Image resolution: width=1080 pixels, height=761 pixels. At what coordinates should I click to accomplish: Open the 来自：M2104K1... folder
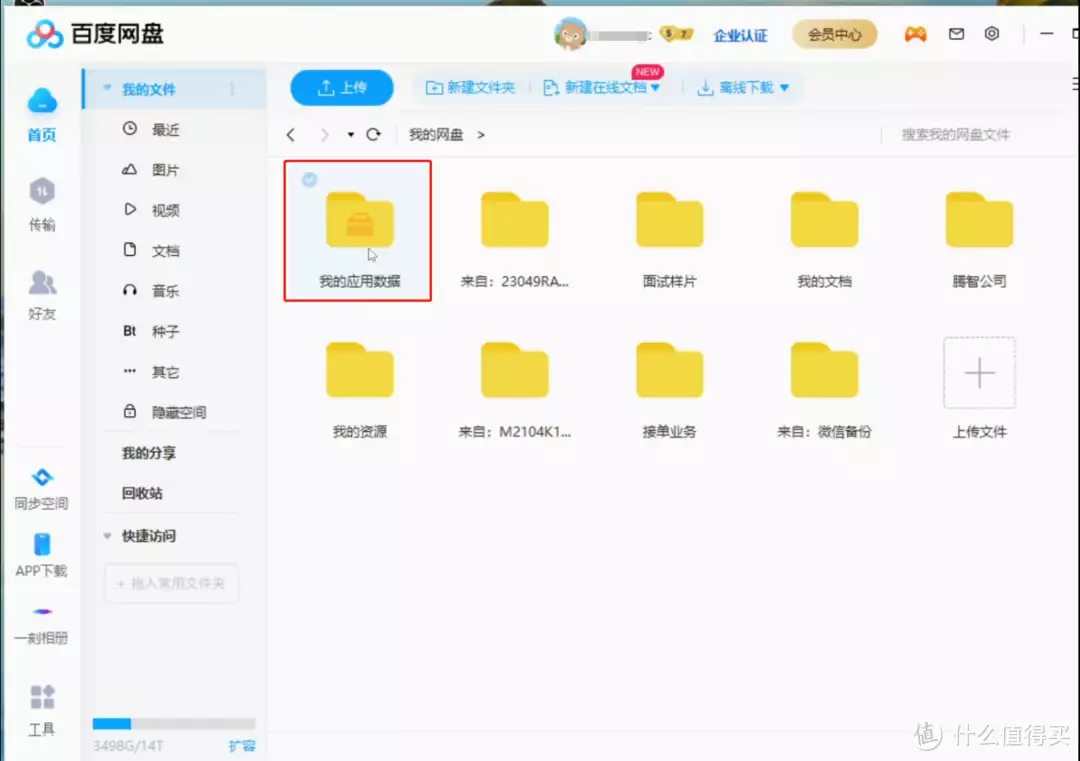pos(515,390)
